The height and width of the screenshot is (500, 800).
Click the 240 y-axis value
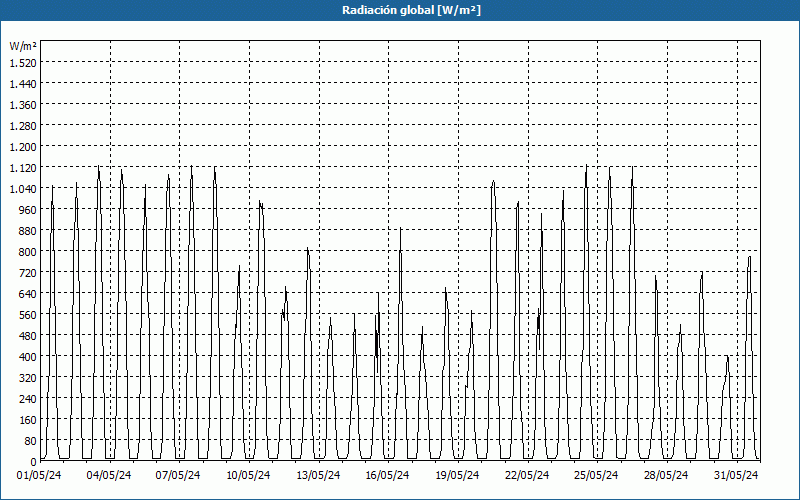point(29,398)
